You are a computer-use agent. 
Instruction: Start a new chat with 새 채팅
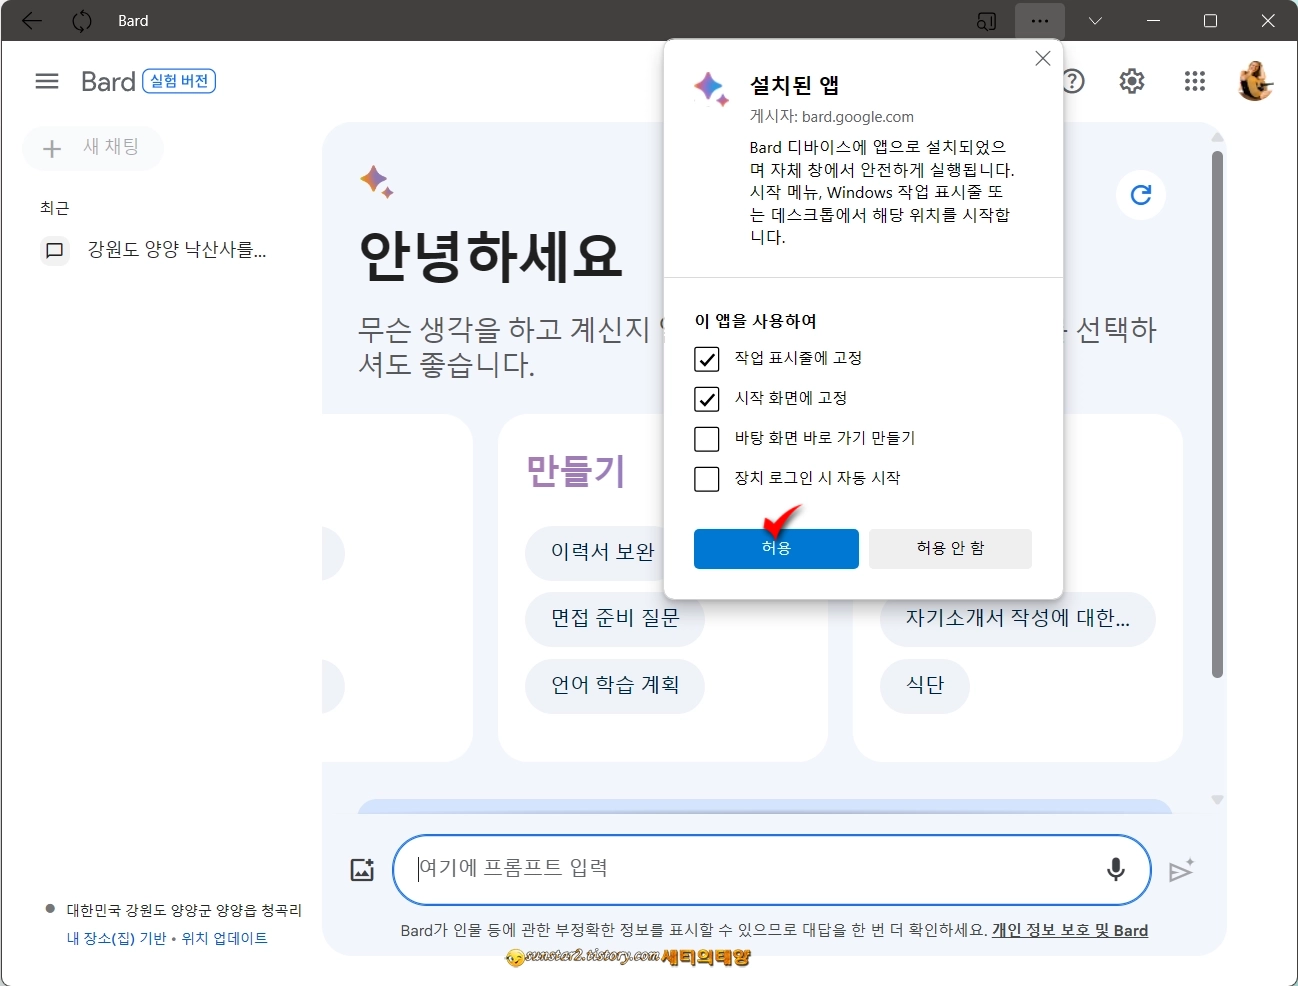click(x=93, y=148)
